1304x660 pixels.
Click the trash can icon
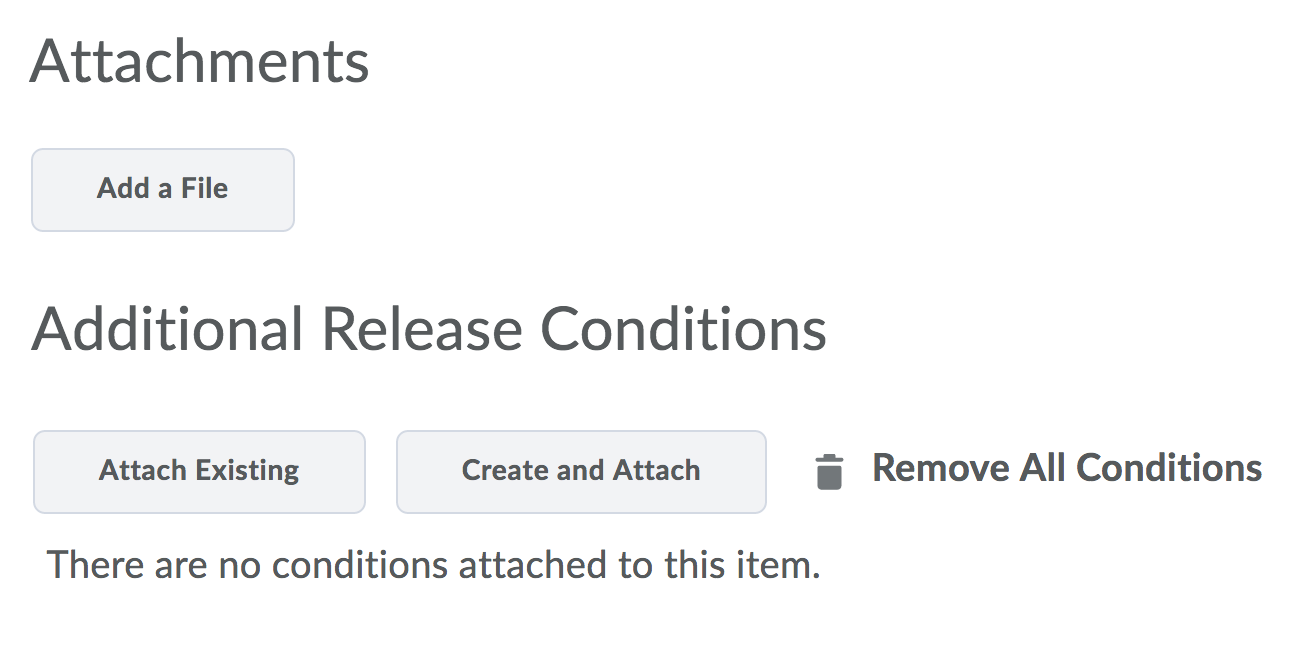[x=829, y=471]
